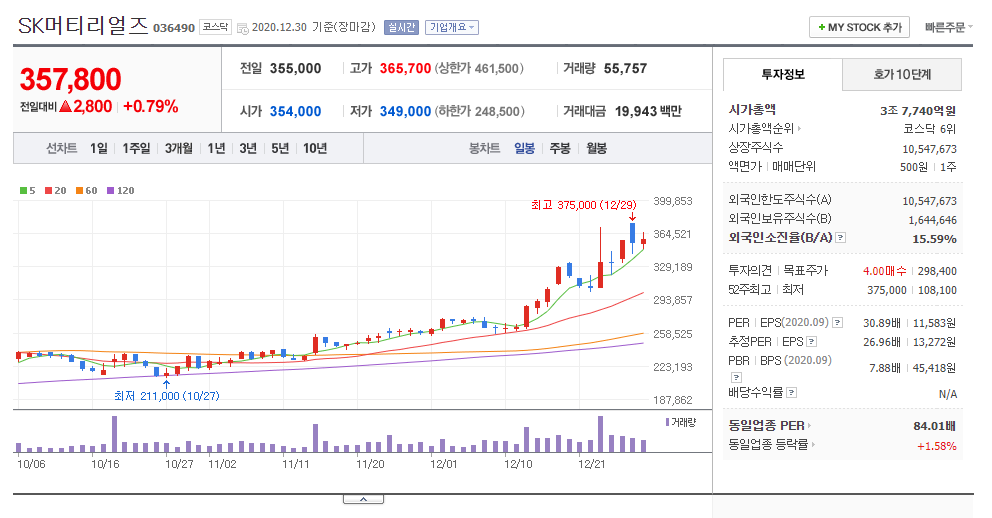
Task: Select the 1일 line chart period
Action: pyautogui.click(x=99, y=148)
